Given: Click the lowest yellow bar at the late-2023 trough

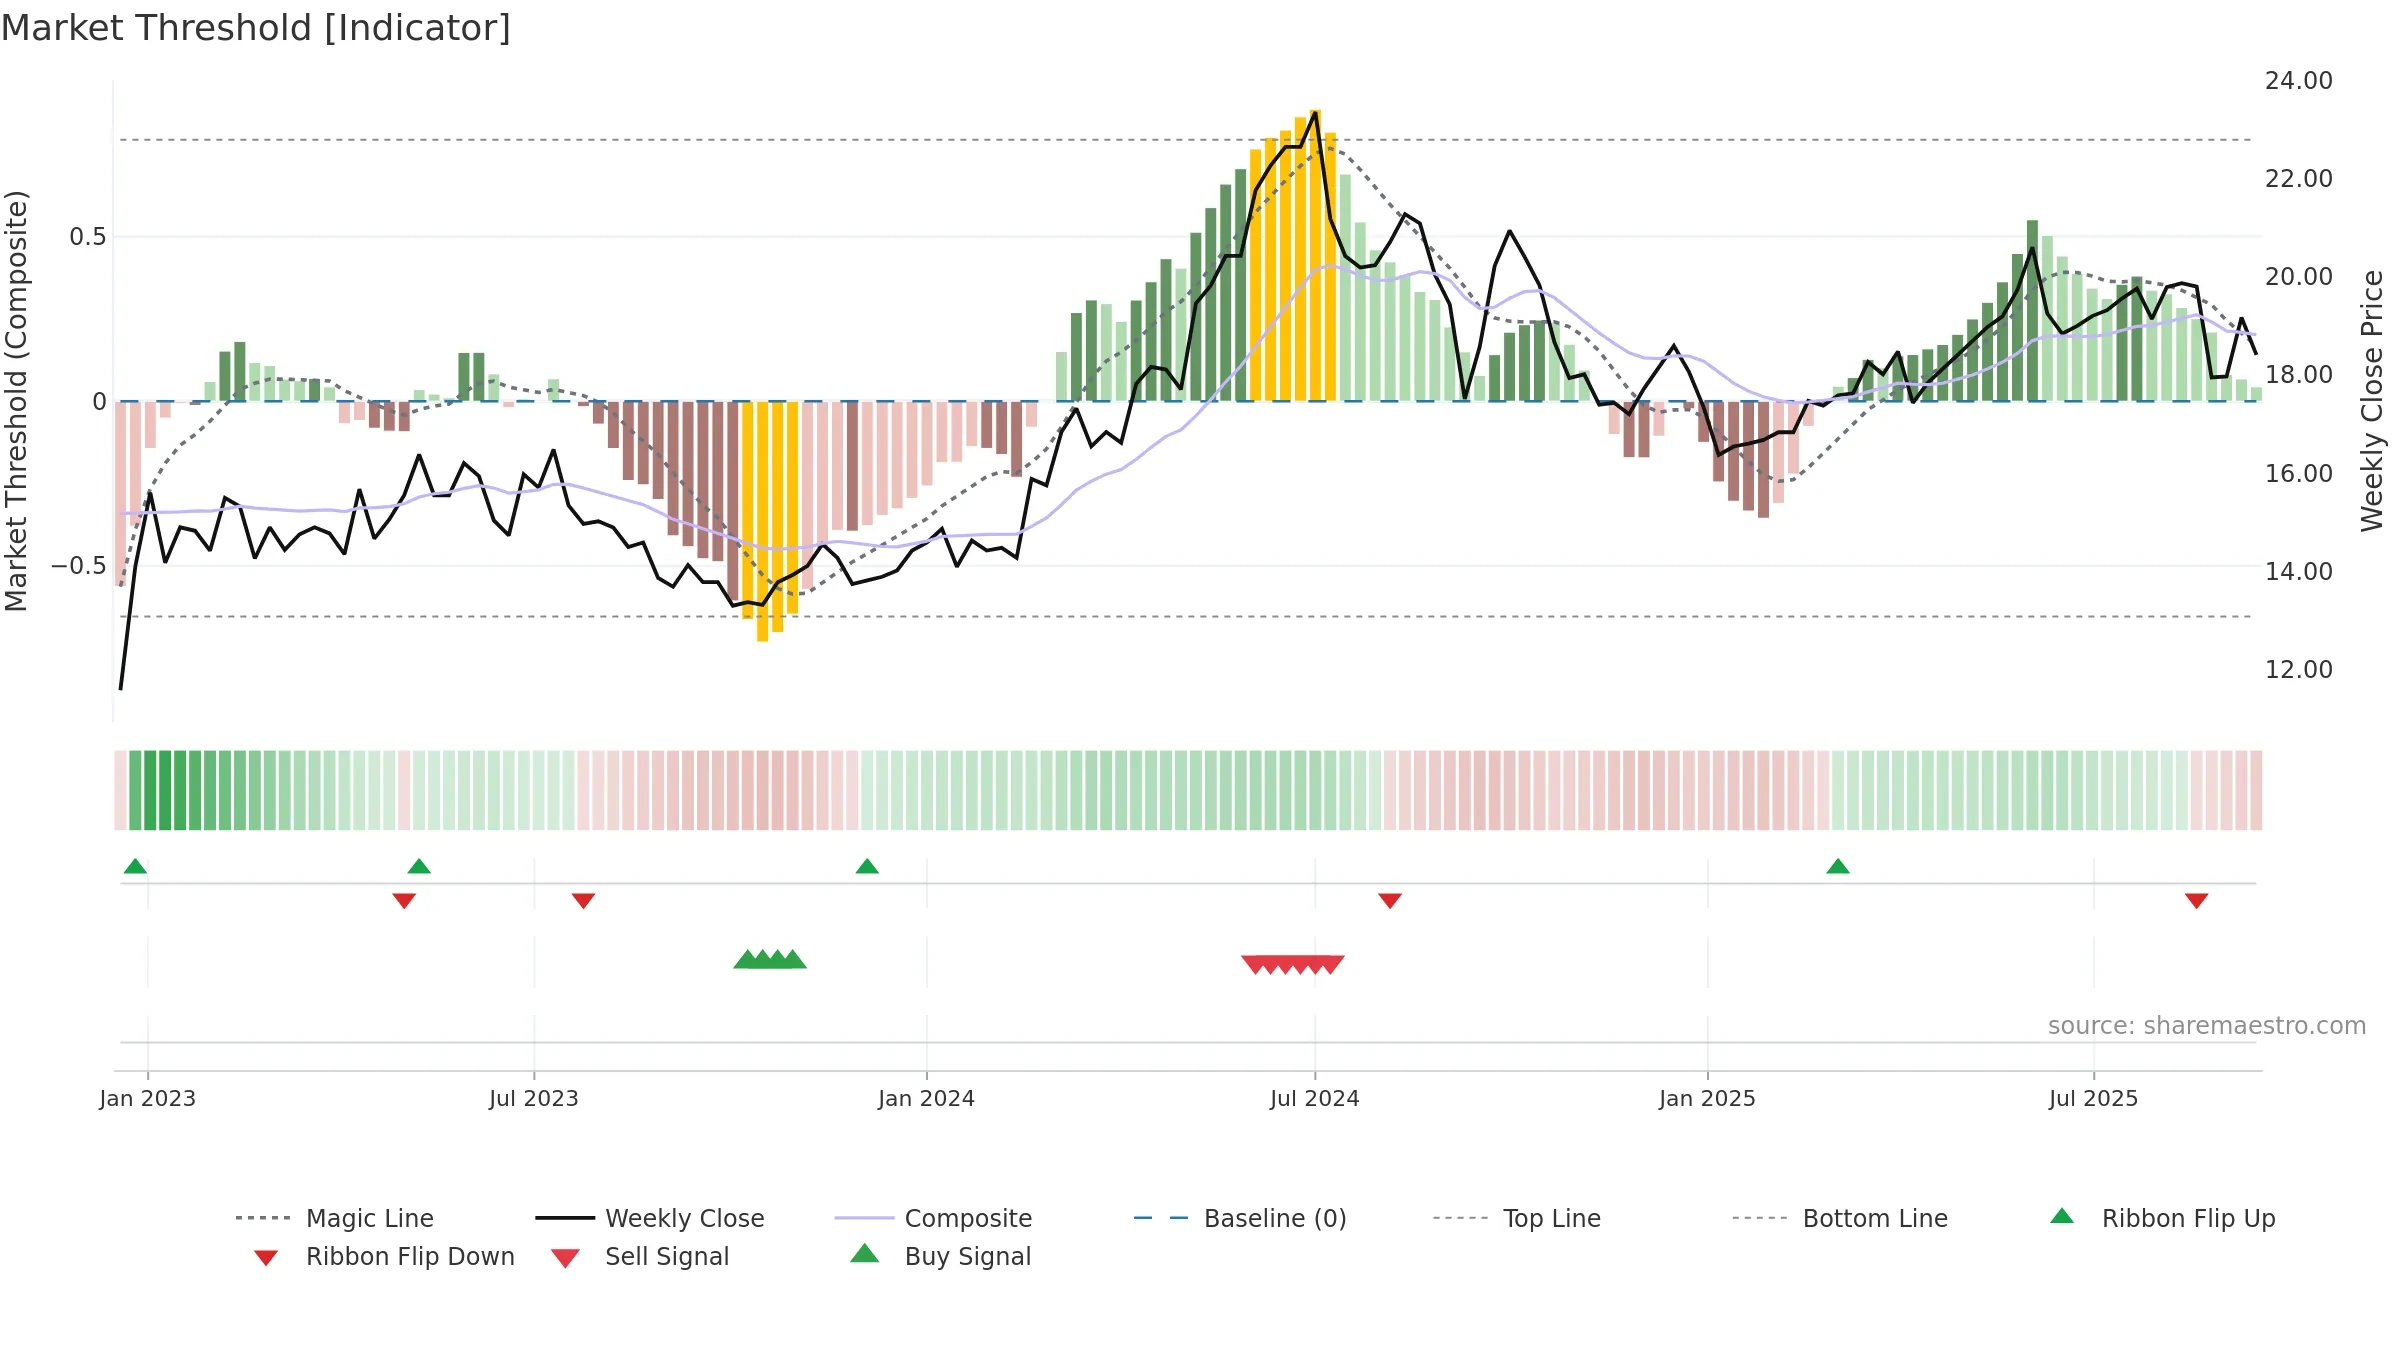Looking at the screenshot, I should click(x=762, y=521).
